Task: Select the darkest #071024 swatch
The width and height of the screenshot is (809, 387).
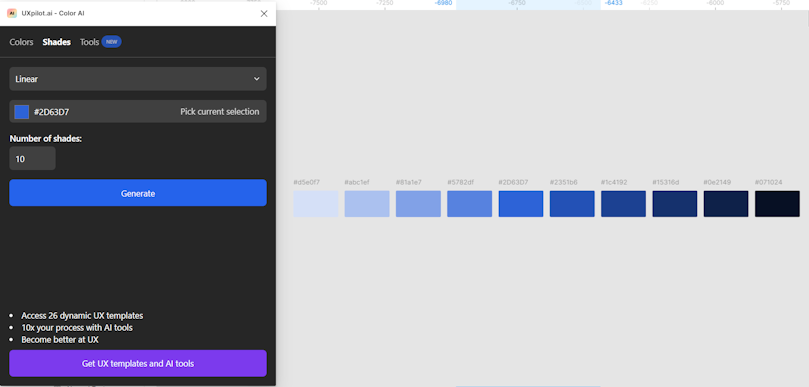Action: pos(778,204)
